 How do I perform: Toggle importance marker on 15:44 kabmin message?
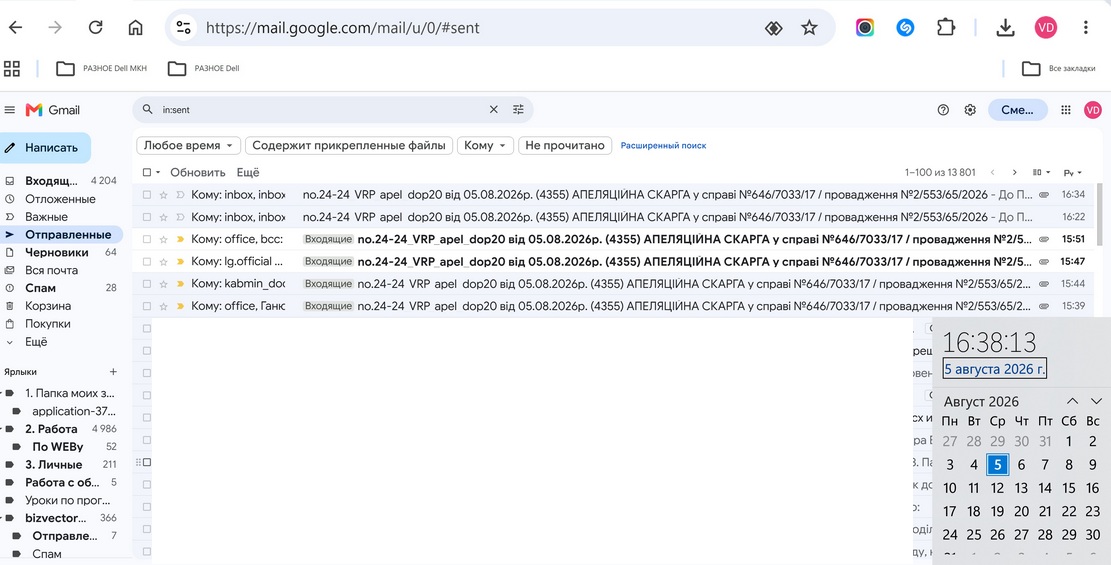click(180, 284)
